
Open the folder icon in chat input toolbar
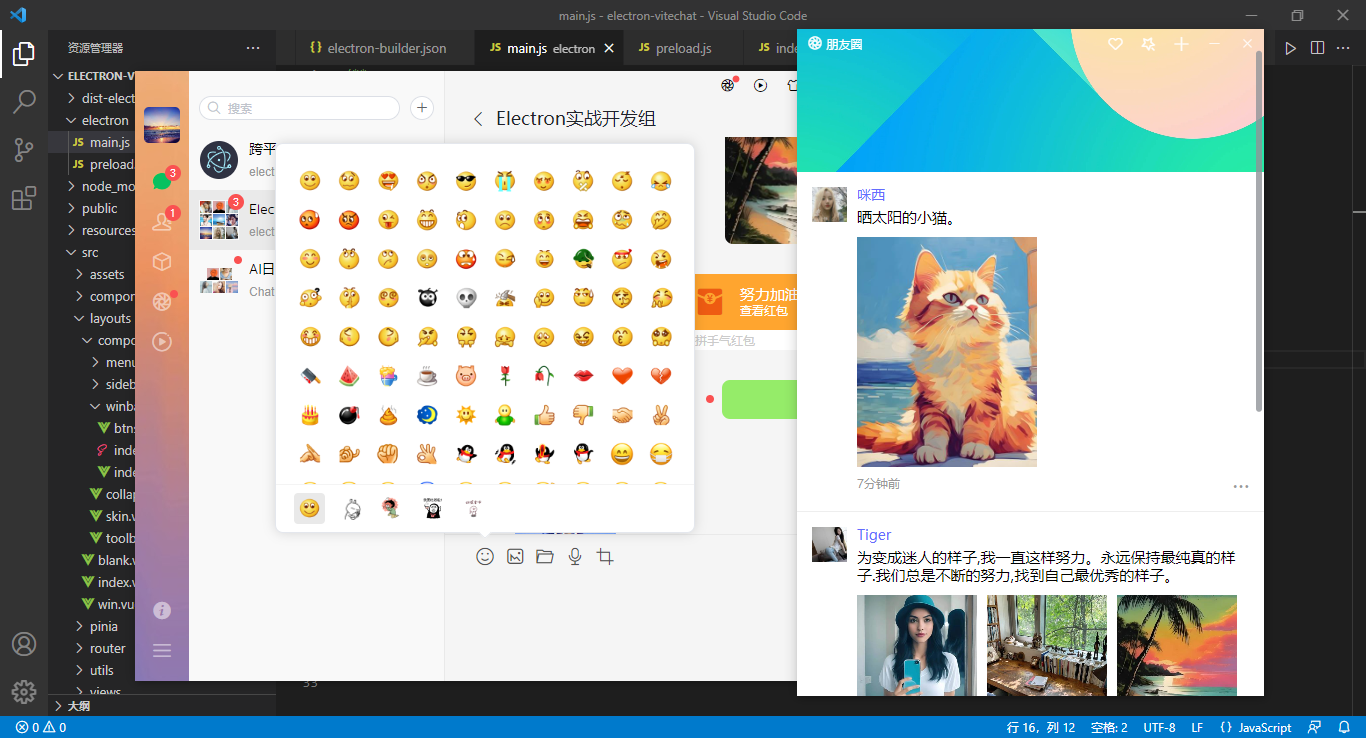coord(545,556)
